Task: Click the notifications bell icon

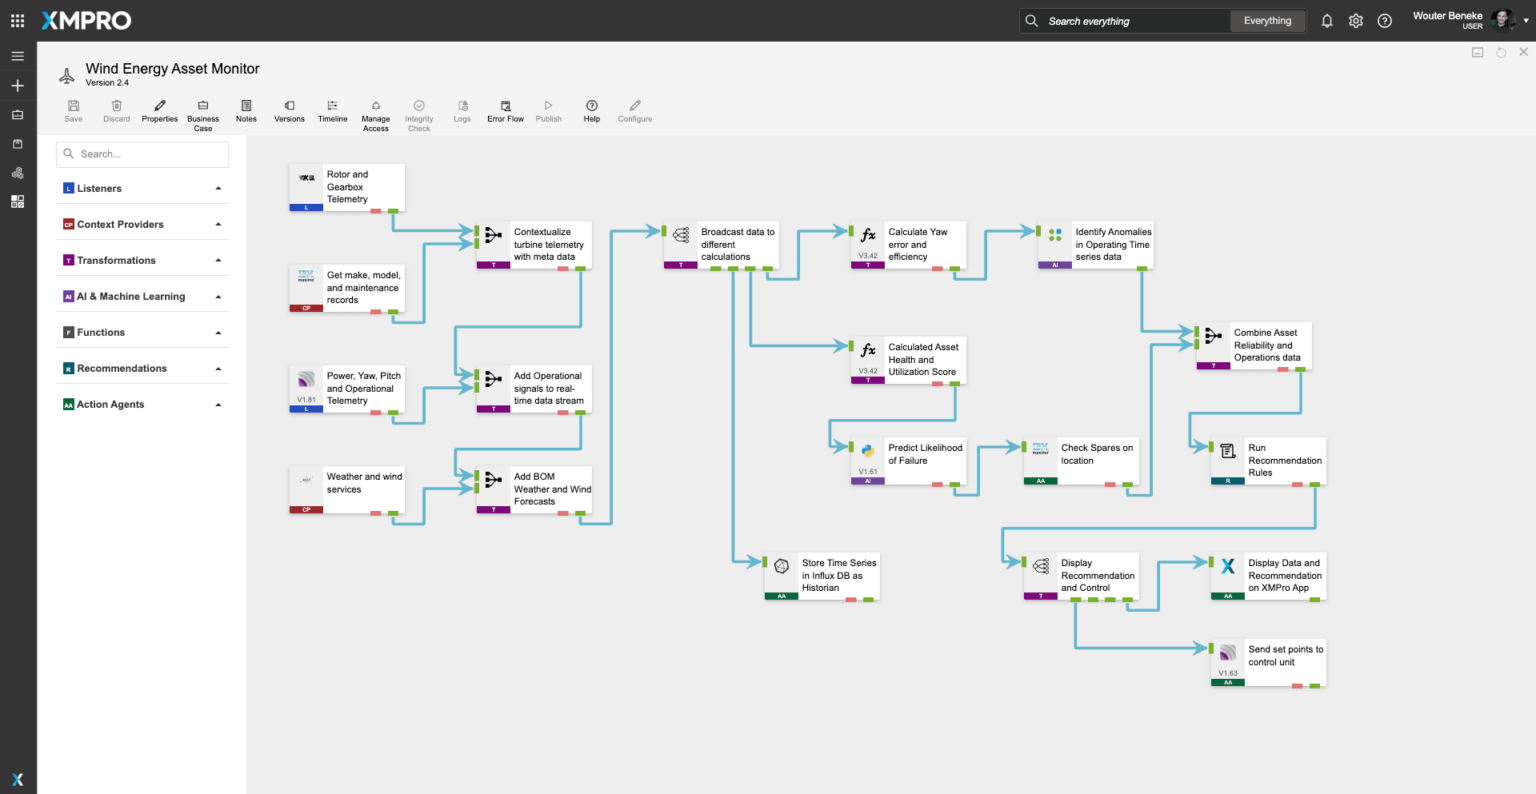Action: (1327, 21)
